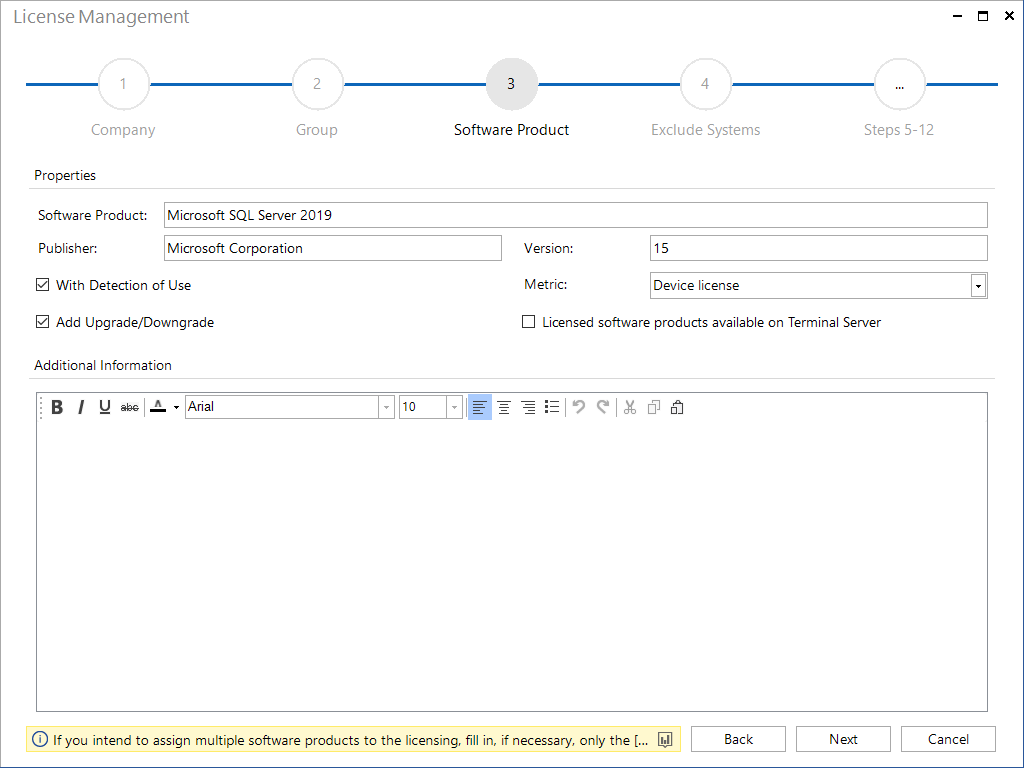Copy the selected text

point(654,408)
